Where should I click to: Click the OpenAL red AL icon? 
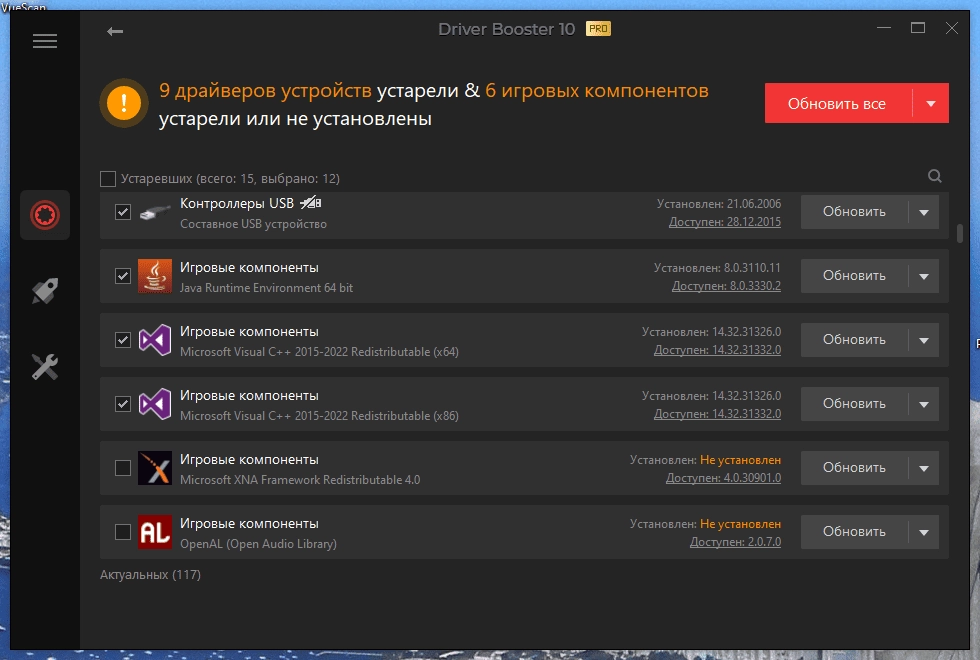(x=154, y=532)
